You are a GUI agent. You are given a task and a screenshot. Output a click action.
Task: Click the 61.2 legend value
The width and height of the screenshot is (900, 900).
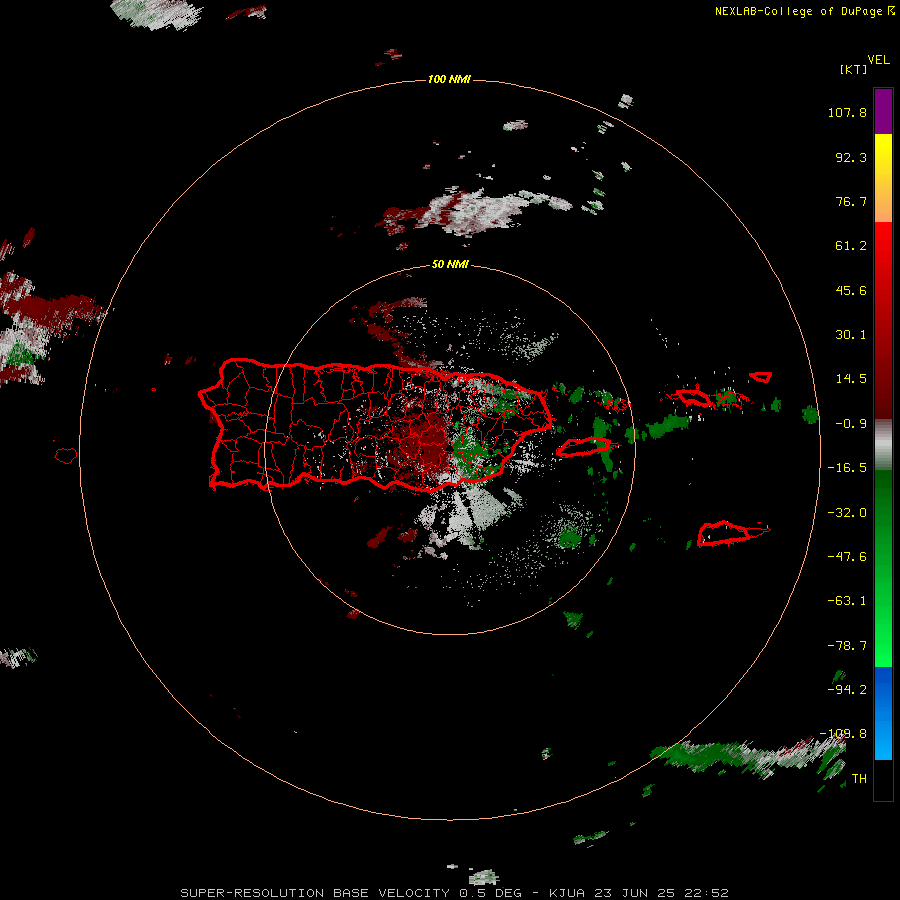[x=851, y=246]
